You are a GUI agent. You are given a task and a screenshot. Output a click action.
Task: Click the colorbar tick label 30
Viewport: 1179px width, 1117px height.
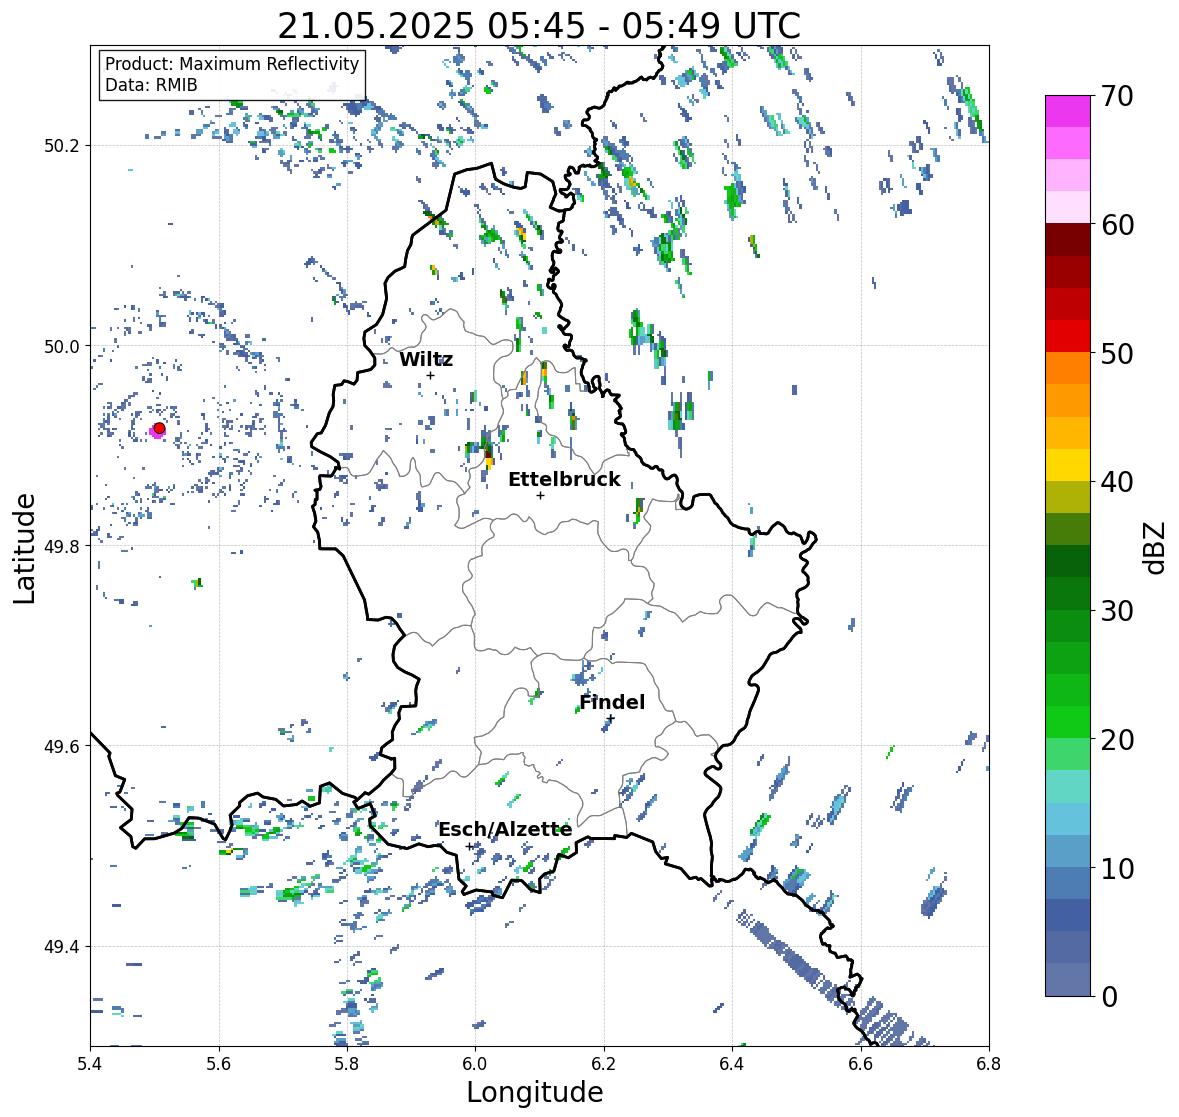tap(1117, 610)
